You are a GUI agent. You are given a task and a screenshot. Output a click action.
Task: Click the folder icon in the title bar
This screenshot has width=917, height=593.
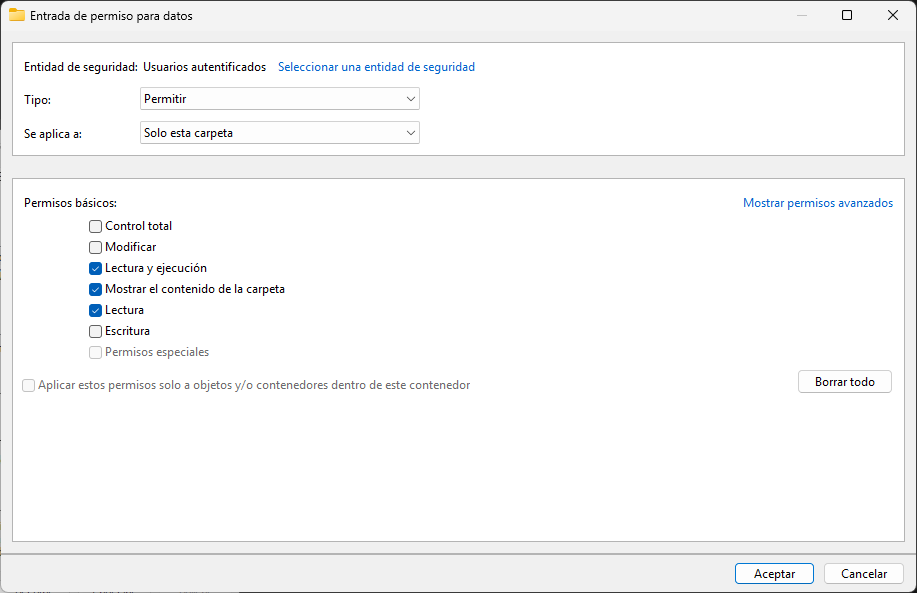18,15
